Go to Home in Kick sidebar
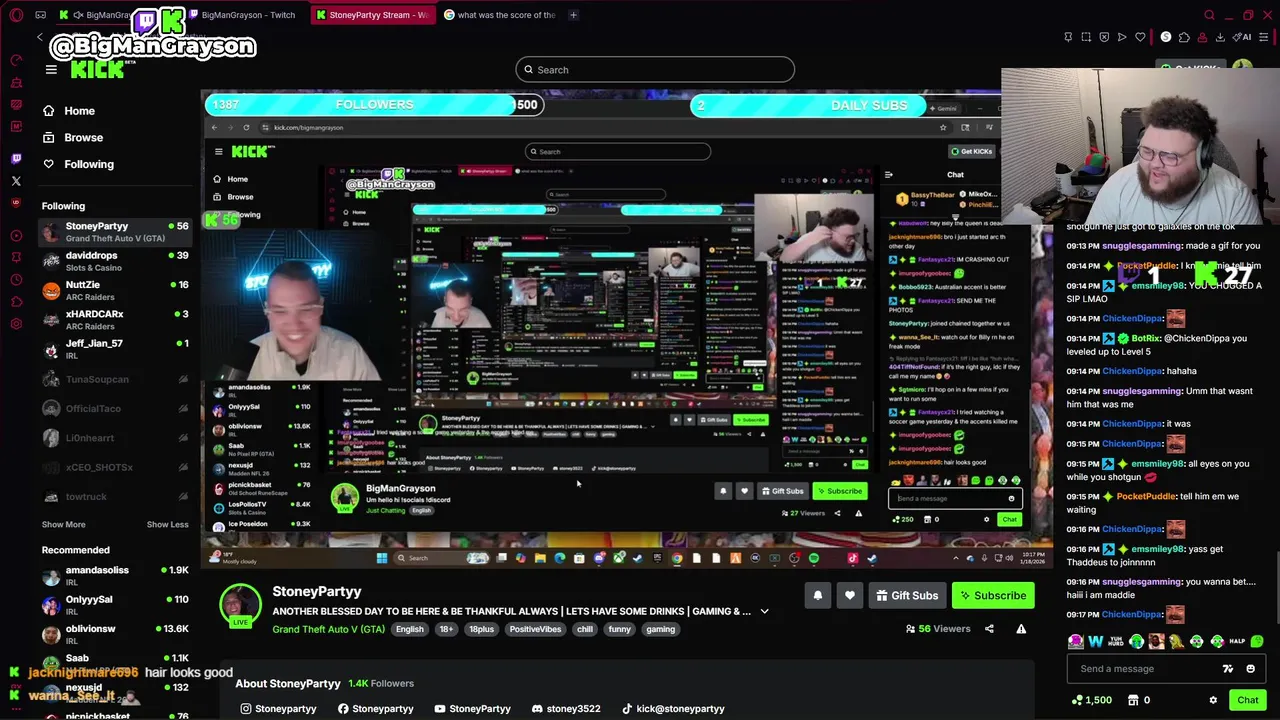 click(69, 111)
